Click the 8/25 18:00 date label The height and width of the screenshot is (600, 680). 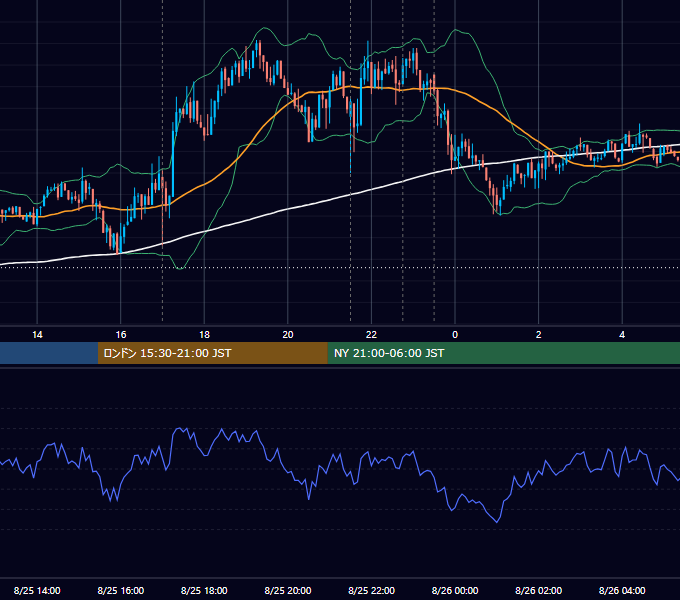click(204, 590)
